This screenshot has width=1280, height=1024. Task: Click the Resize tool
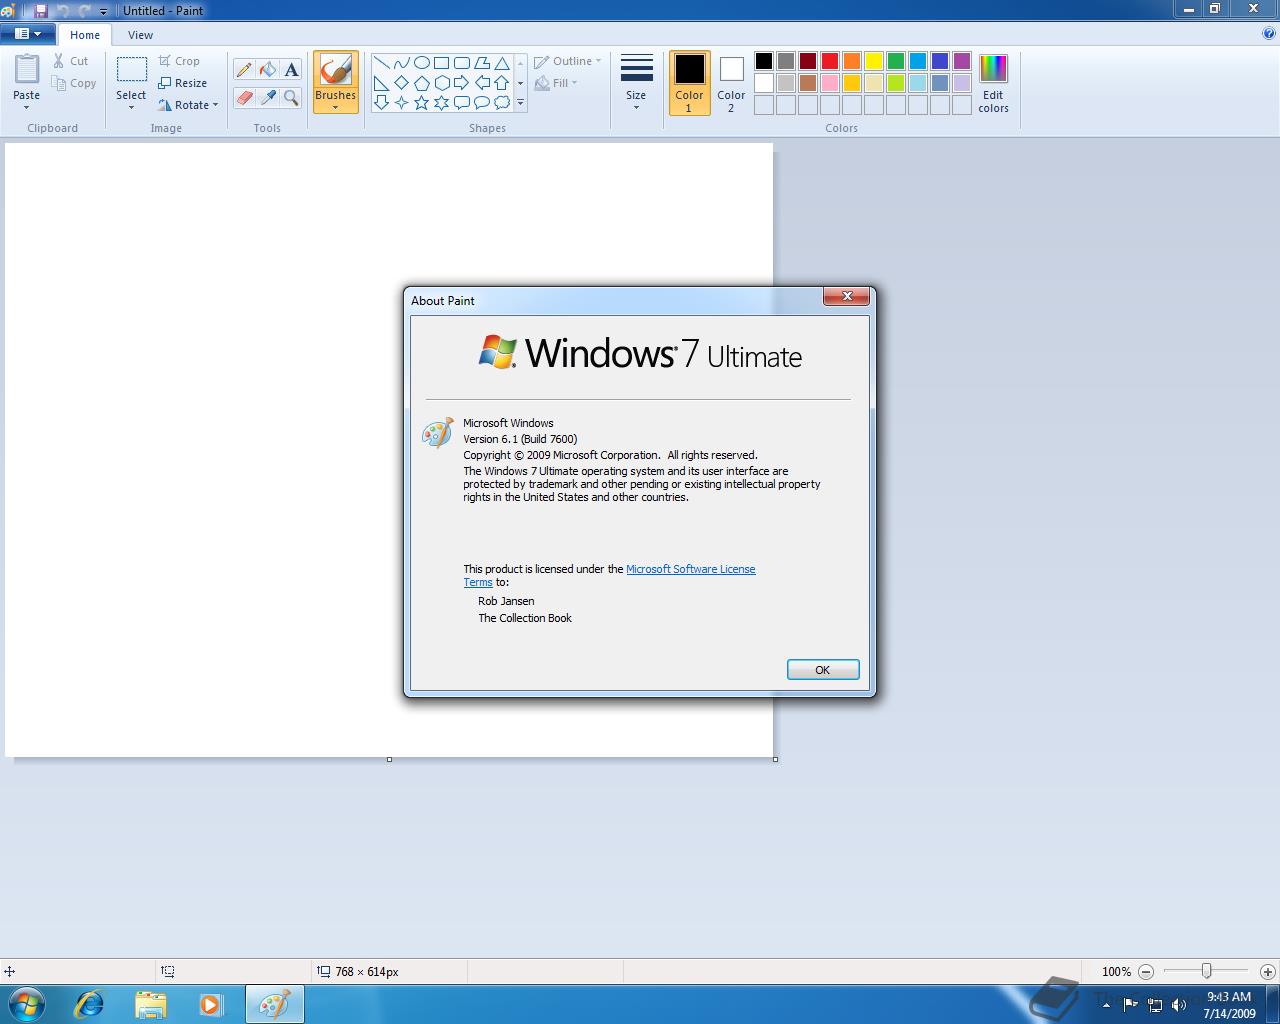[183, 83]
